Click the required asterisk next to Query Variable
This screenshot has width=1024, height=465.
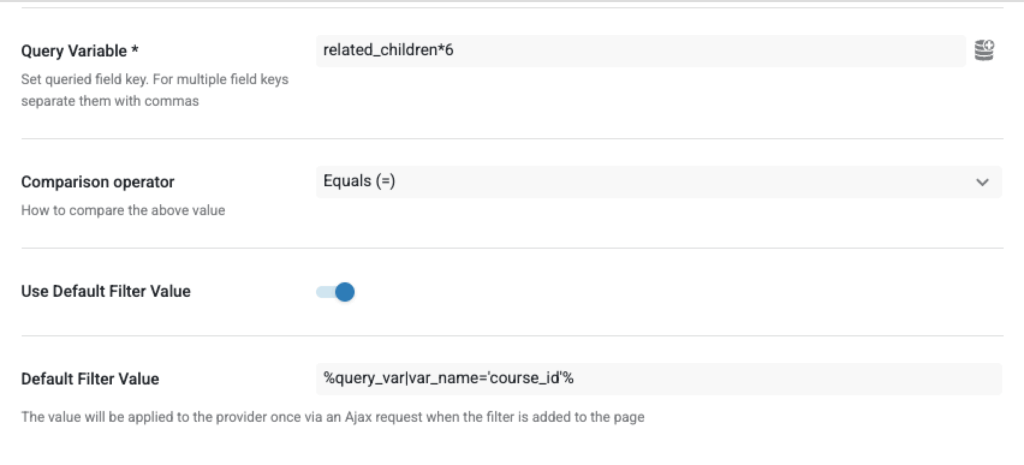[135, 50]
